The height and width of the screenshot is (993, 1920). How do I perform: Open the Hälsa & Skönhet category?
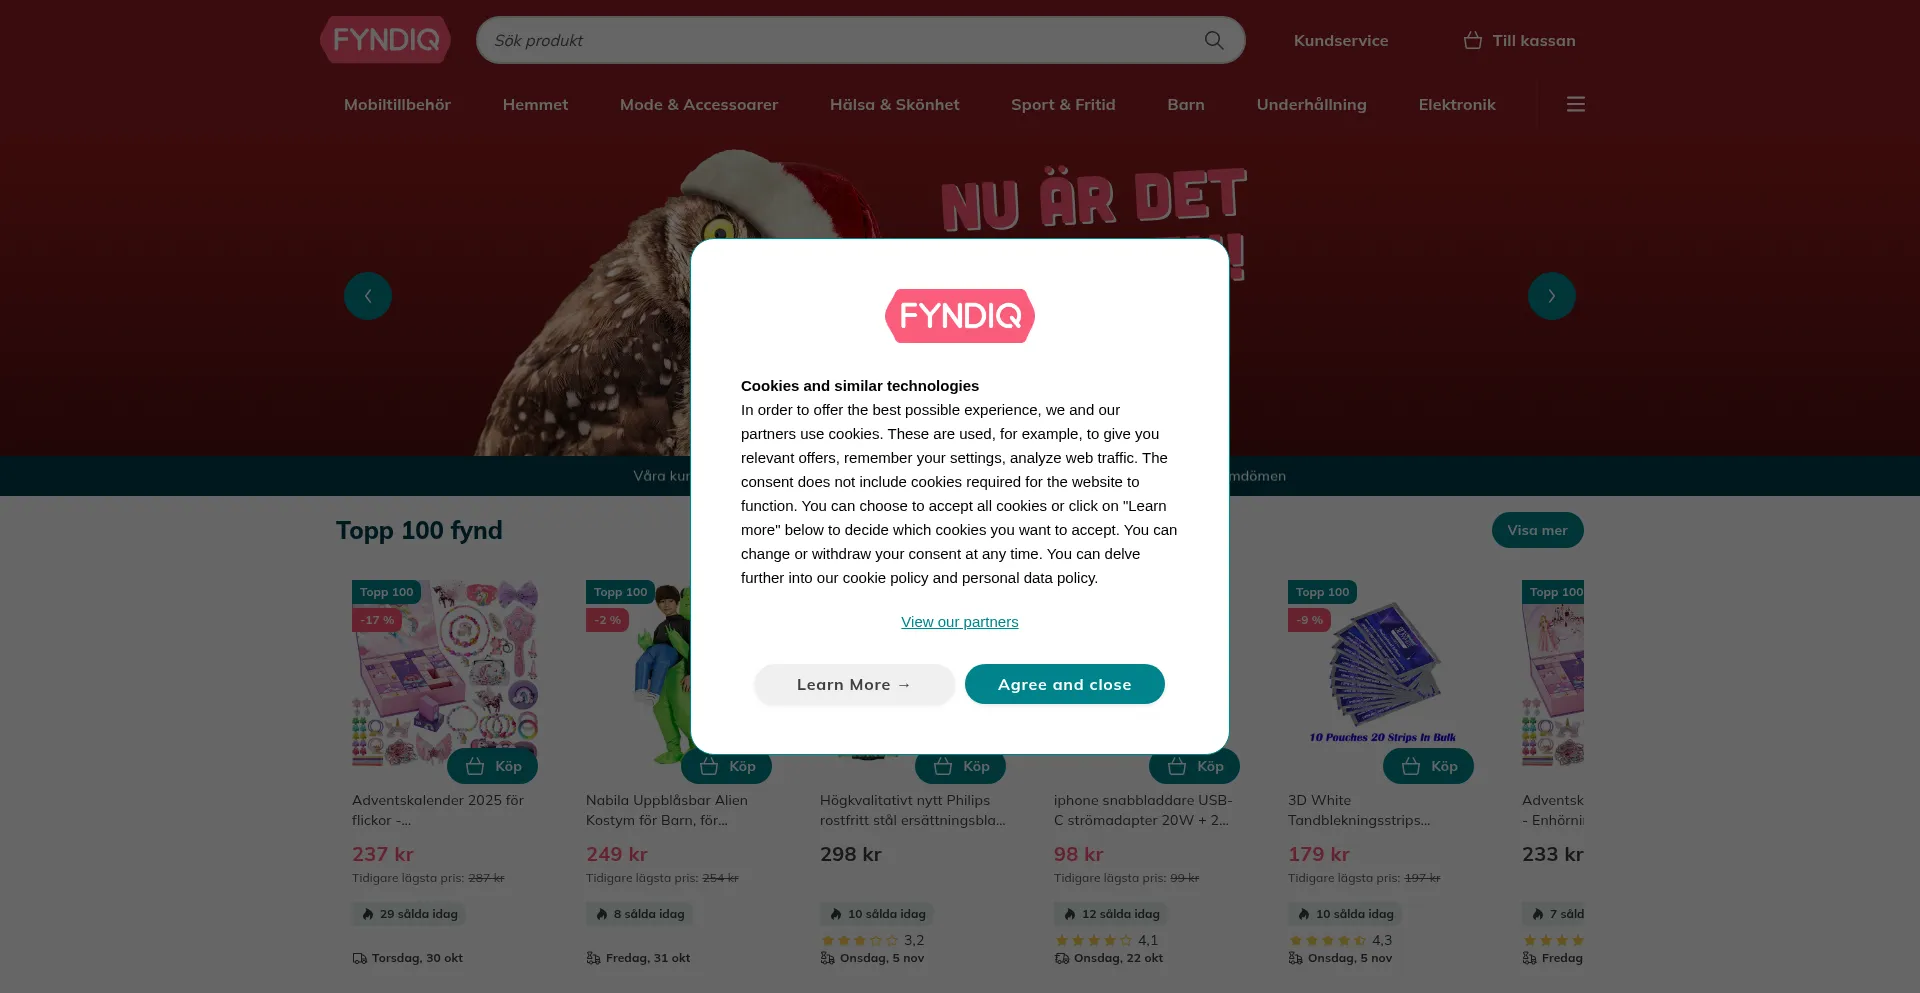(894, 104)
